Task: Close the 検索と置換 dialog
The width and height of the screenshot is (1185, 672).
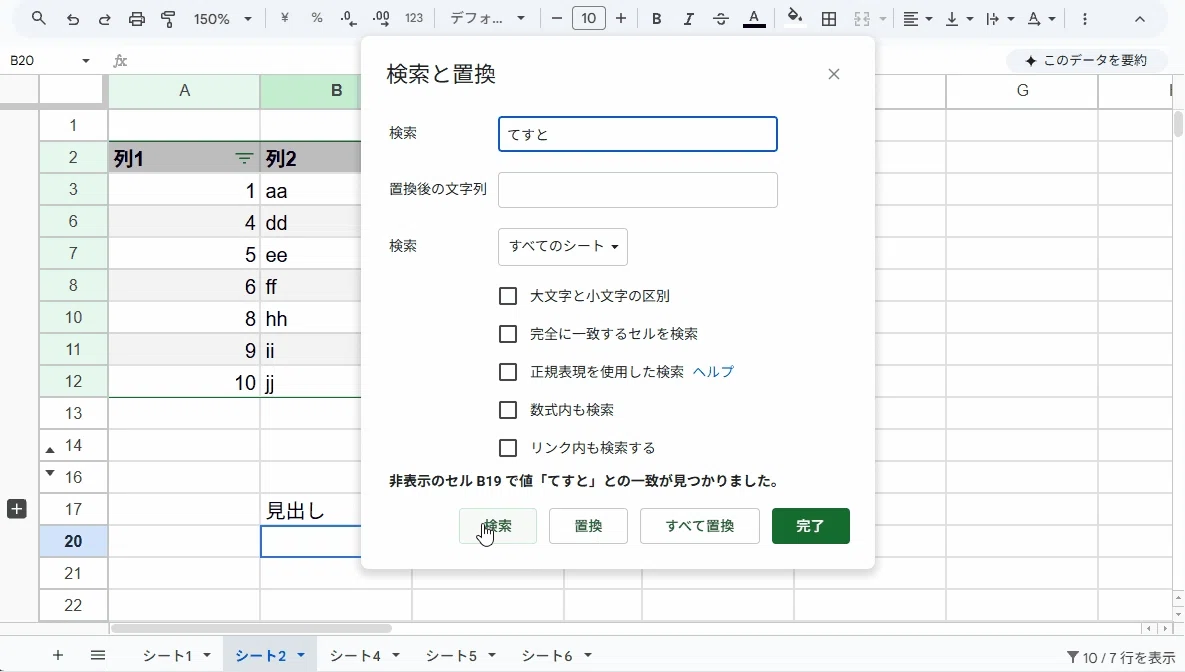Action: coord(834,74)
